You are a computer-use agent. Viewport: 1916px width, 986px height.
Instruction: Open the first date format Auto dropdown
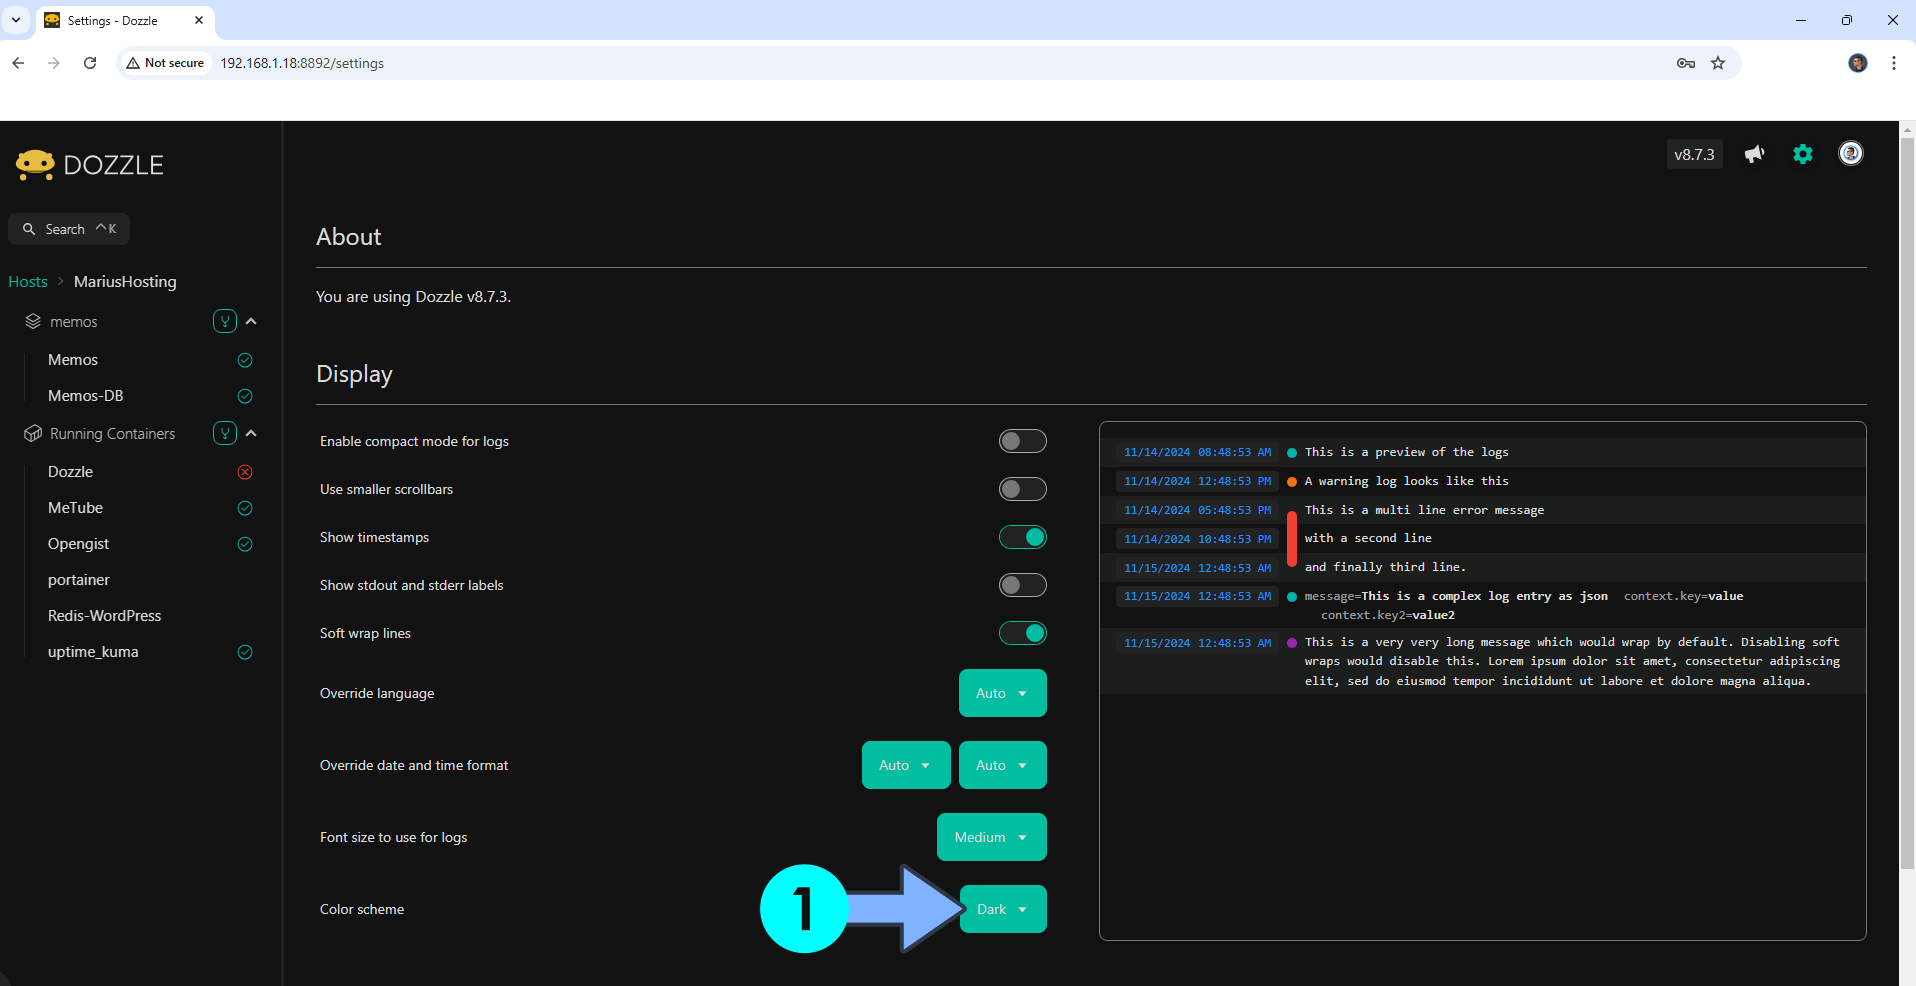[906, 765]
